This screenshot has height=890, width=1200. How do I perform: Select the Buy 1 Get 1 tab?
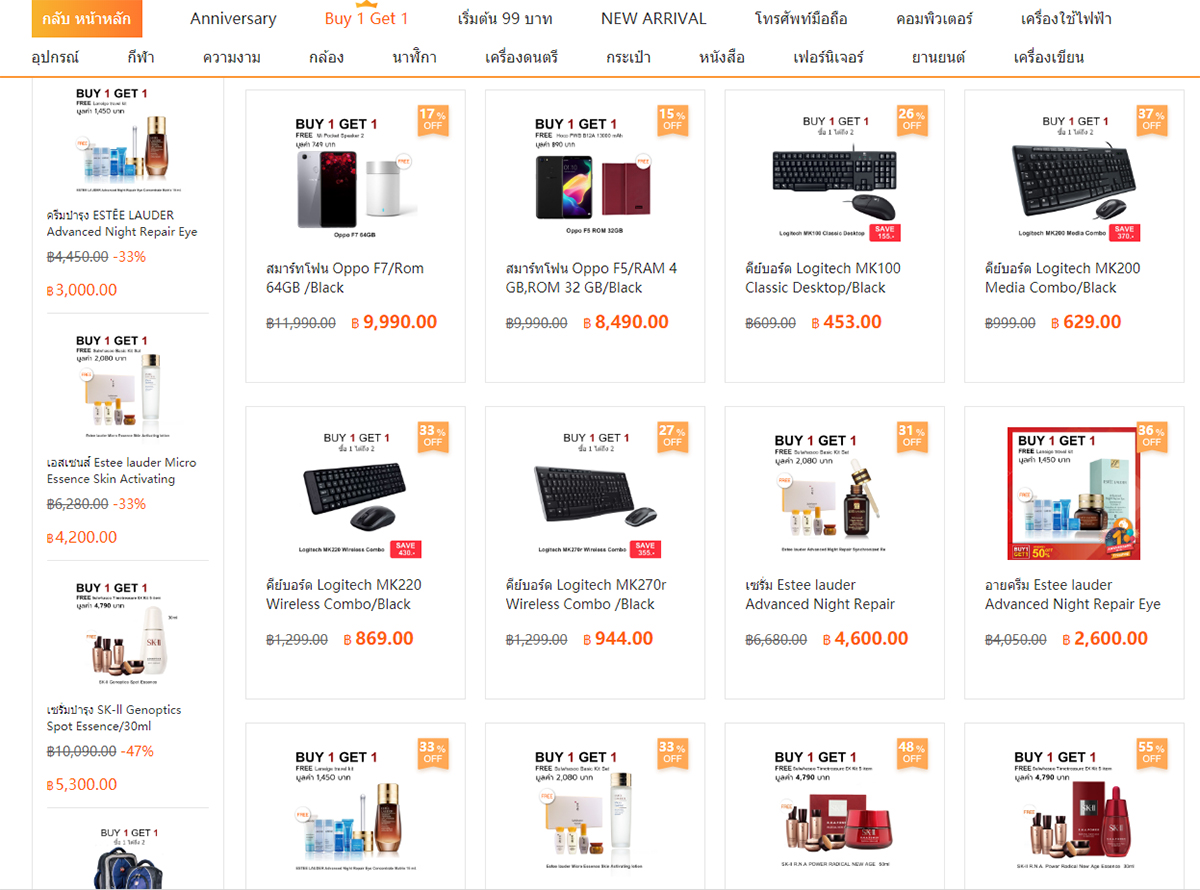click(x=366, y=18)
